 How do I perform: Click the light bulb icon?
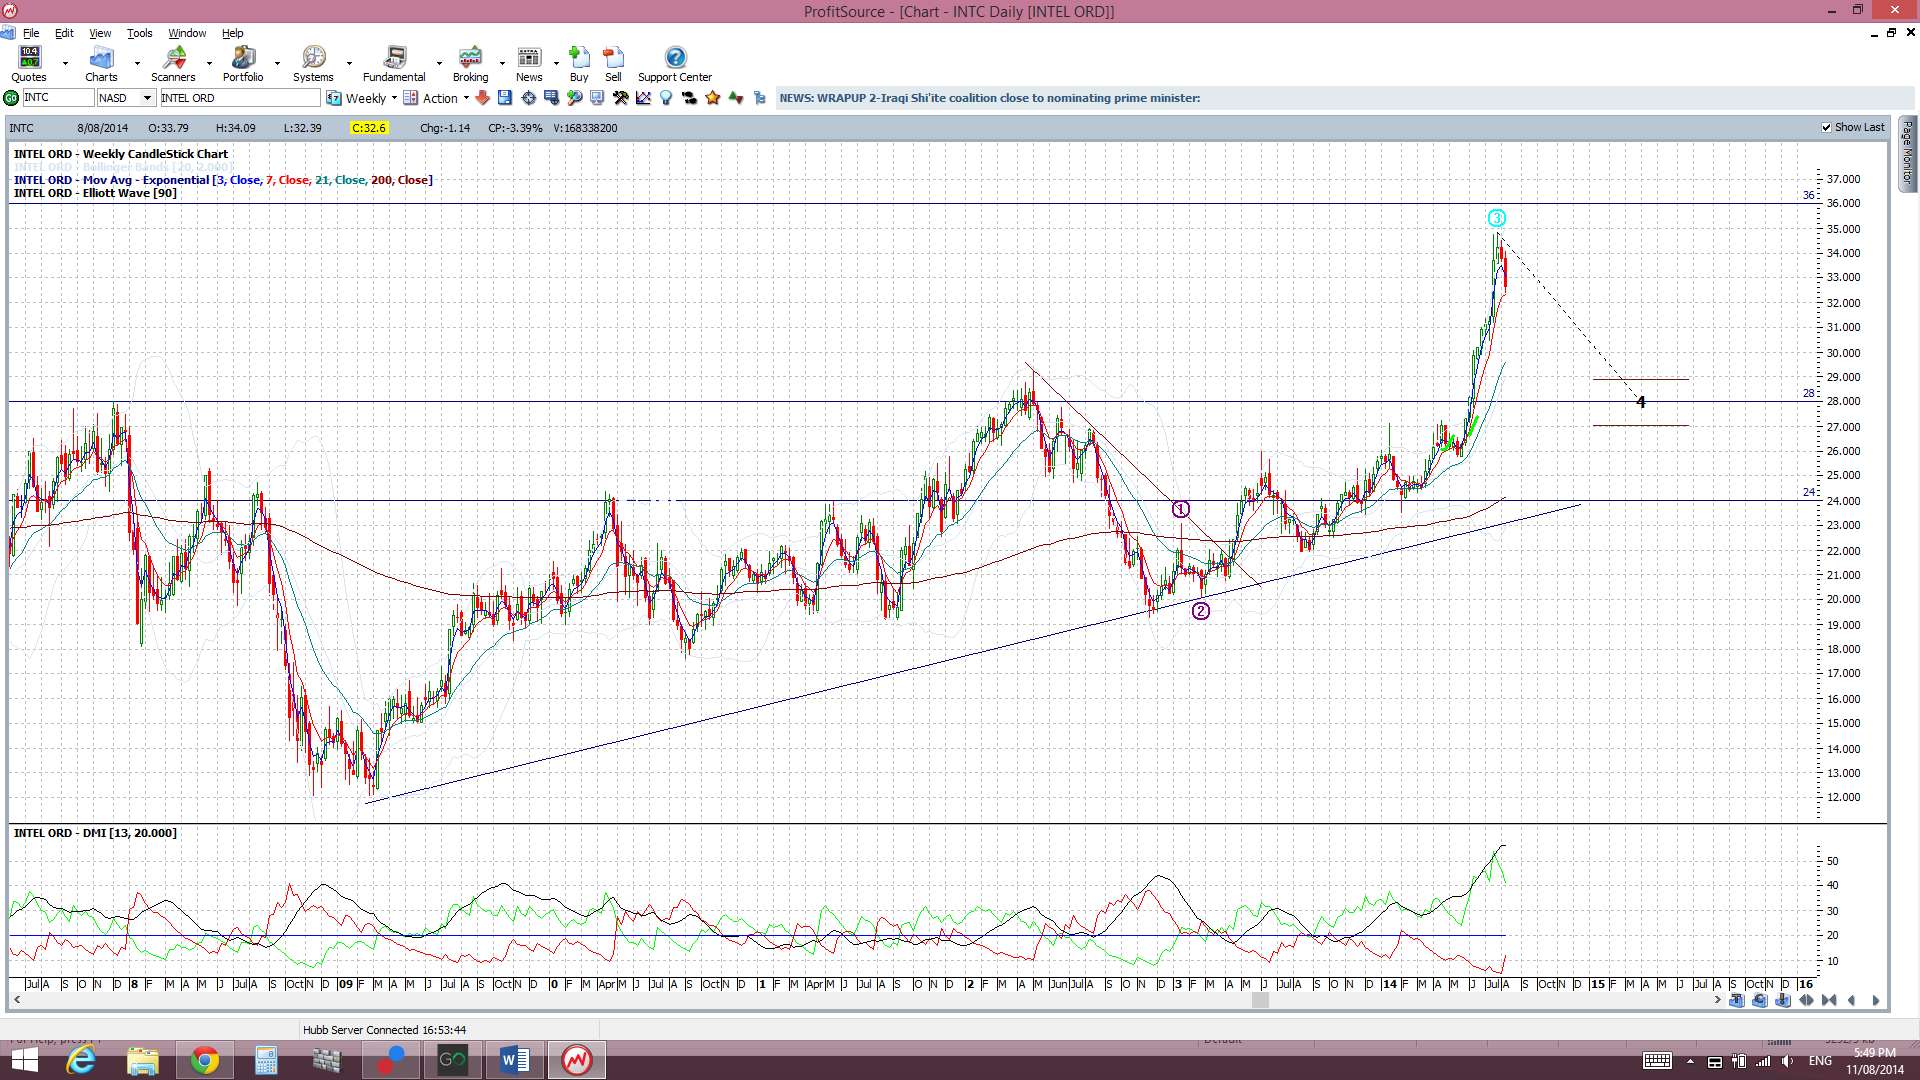[x=666, y=98]
